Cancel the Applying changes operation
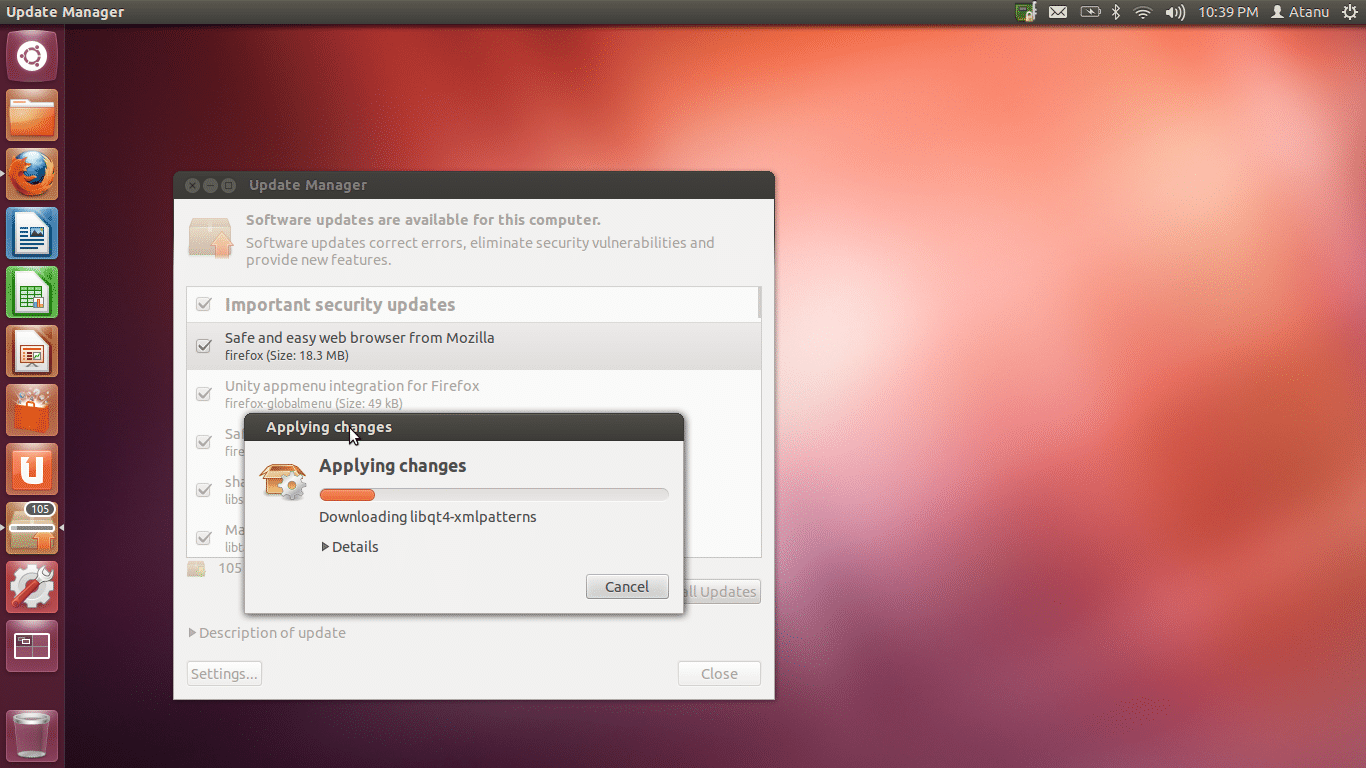The width and height of the screenshot is (1366, 768). (x=627, y=587)
